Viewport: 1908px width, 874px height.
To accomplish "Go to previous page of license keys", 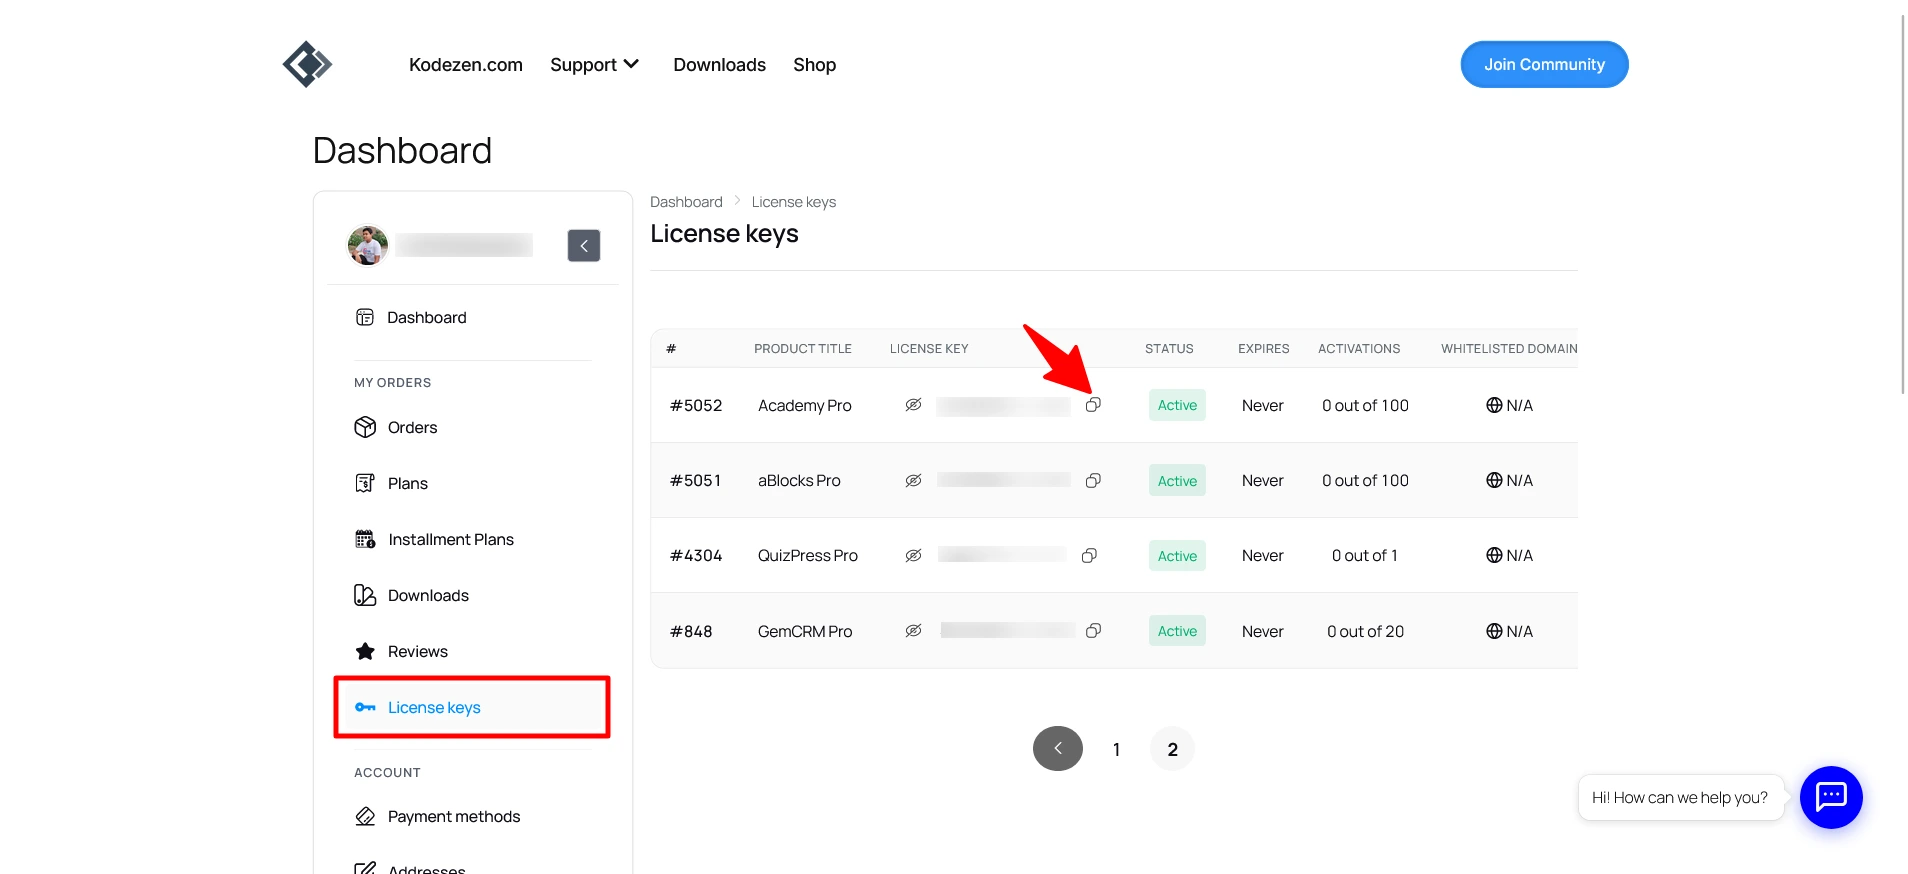I will [1058, 748].
